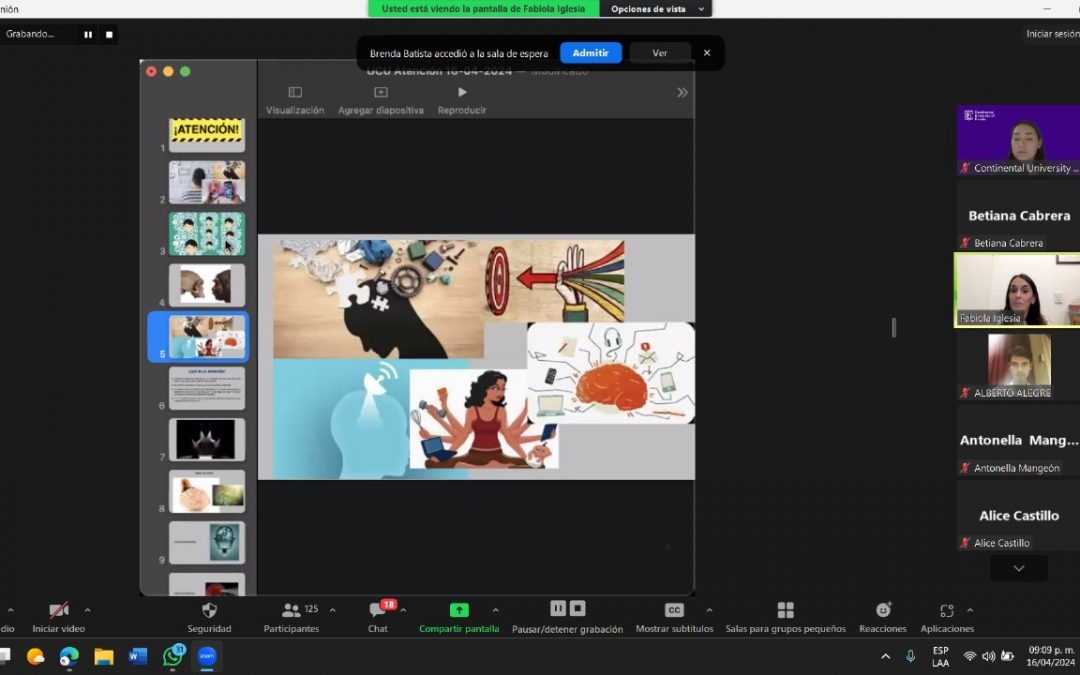Pause recording in bottom Pausar/detener grabación control
The height and width of the screenshot is (675, 1080).
pos(558,608)
